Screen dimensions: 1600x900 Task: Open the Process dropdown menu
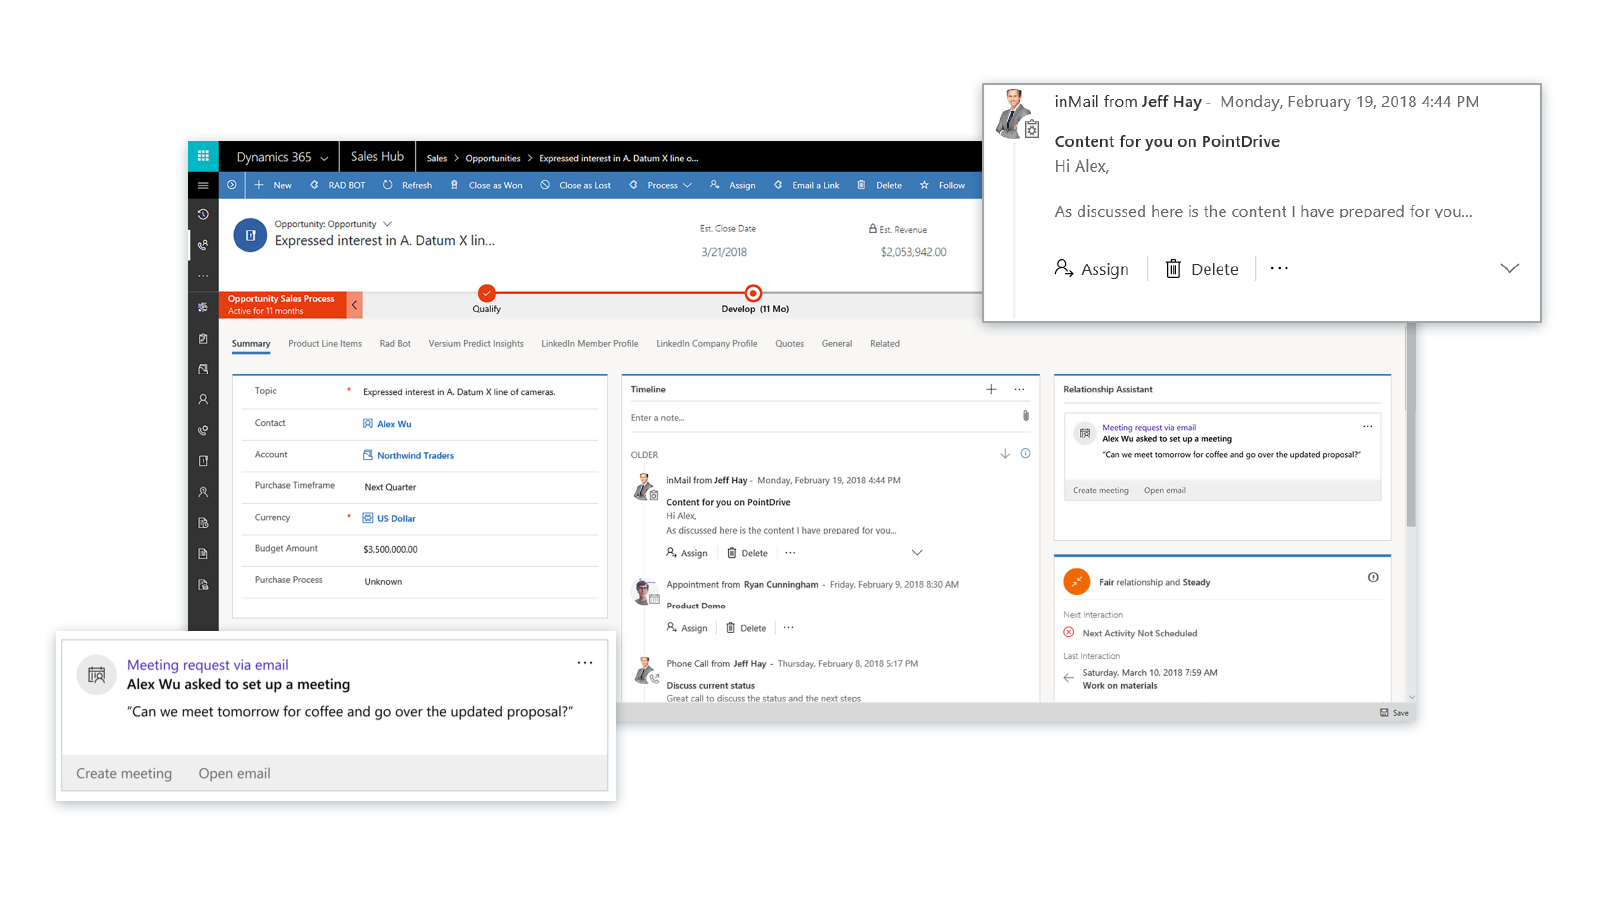[660, 185]
